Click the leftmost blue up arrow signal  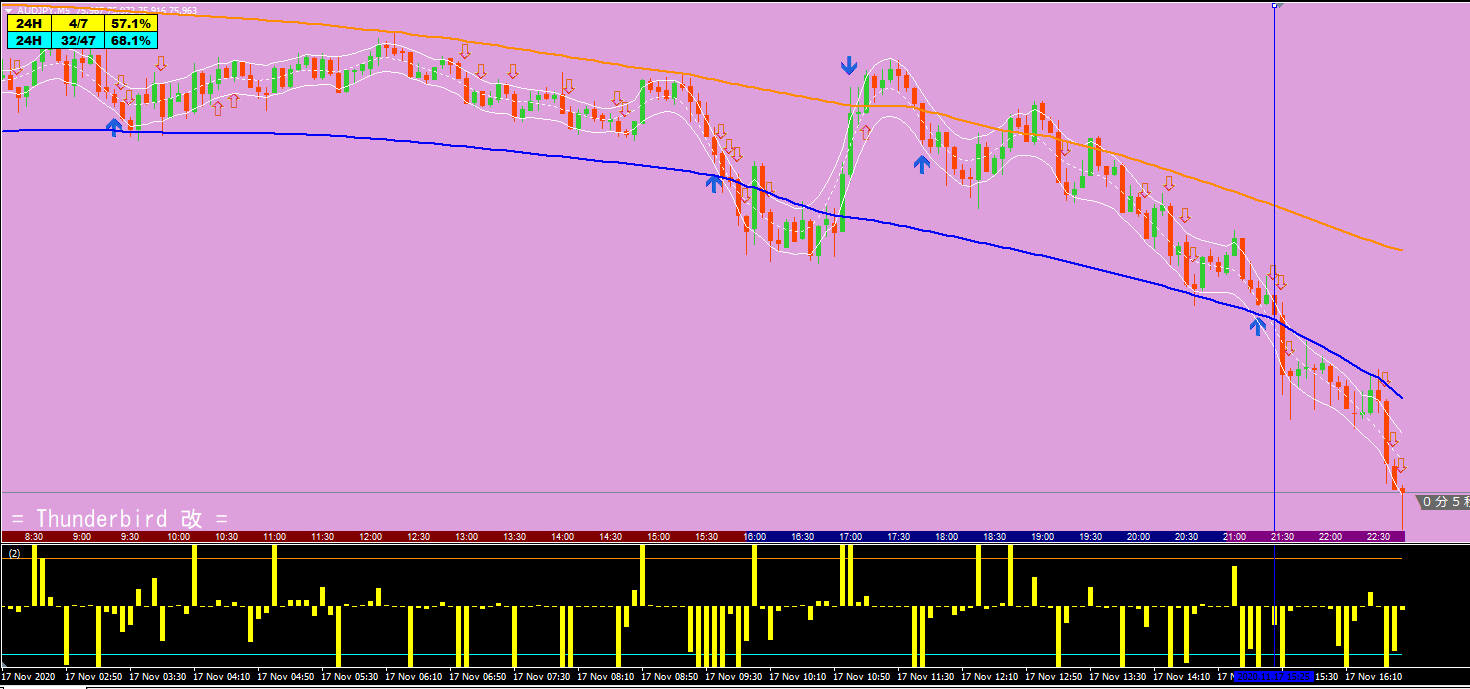pos(115,126)
